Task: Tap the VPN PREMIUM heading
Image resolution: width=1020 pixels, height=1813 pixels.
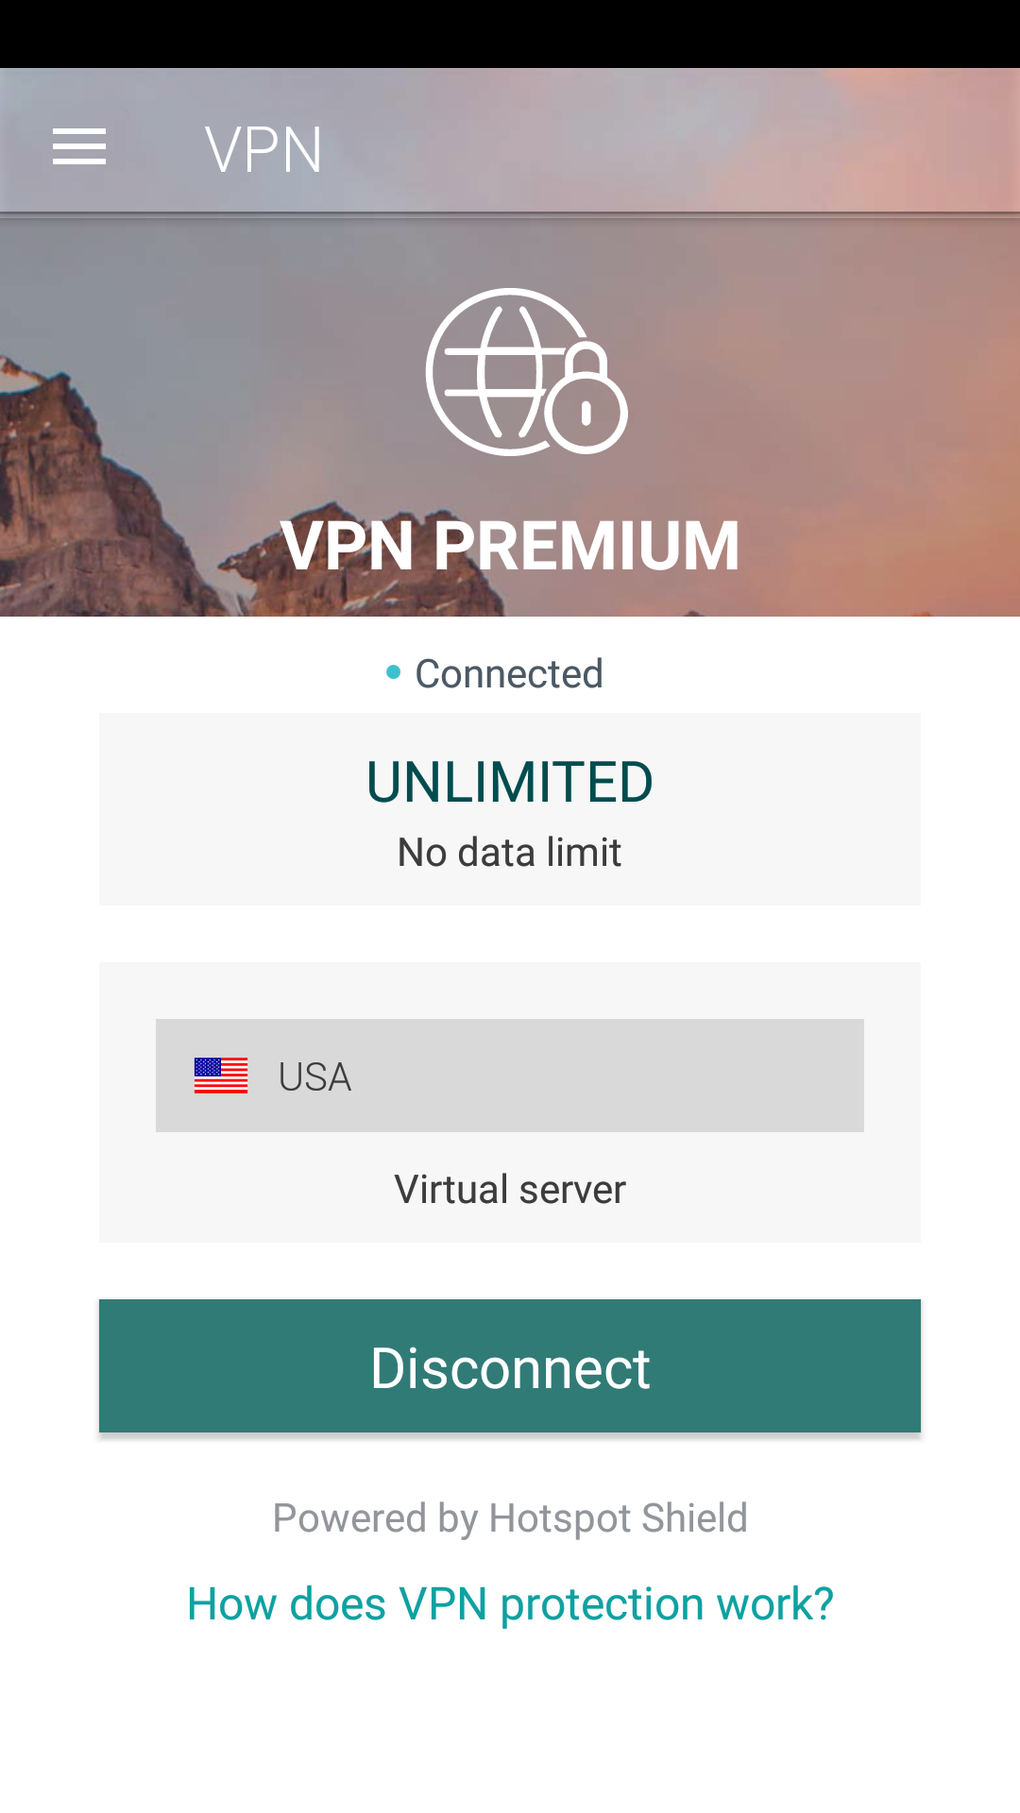Action: [x=510, y=546]
